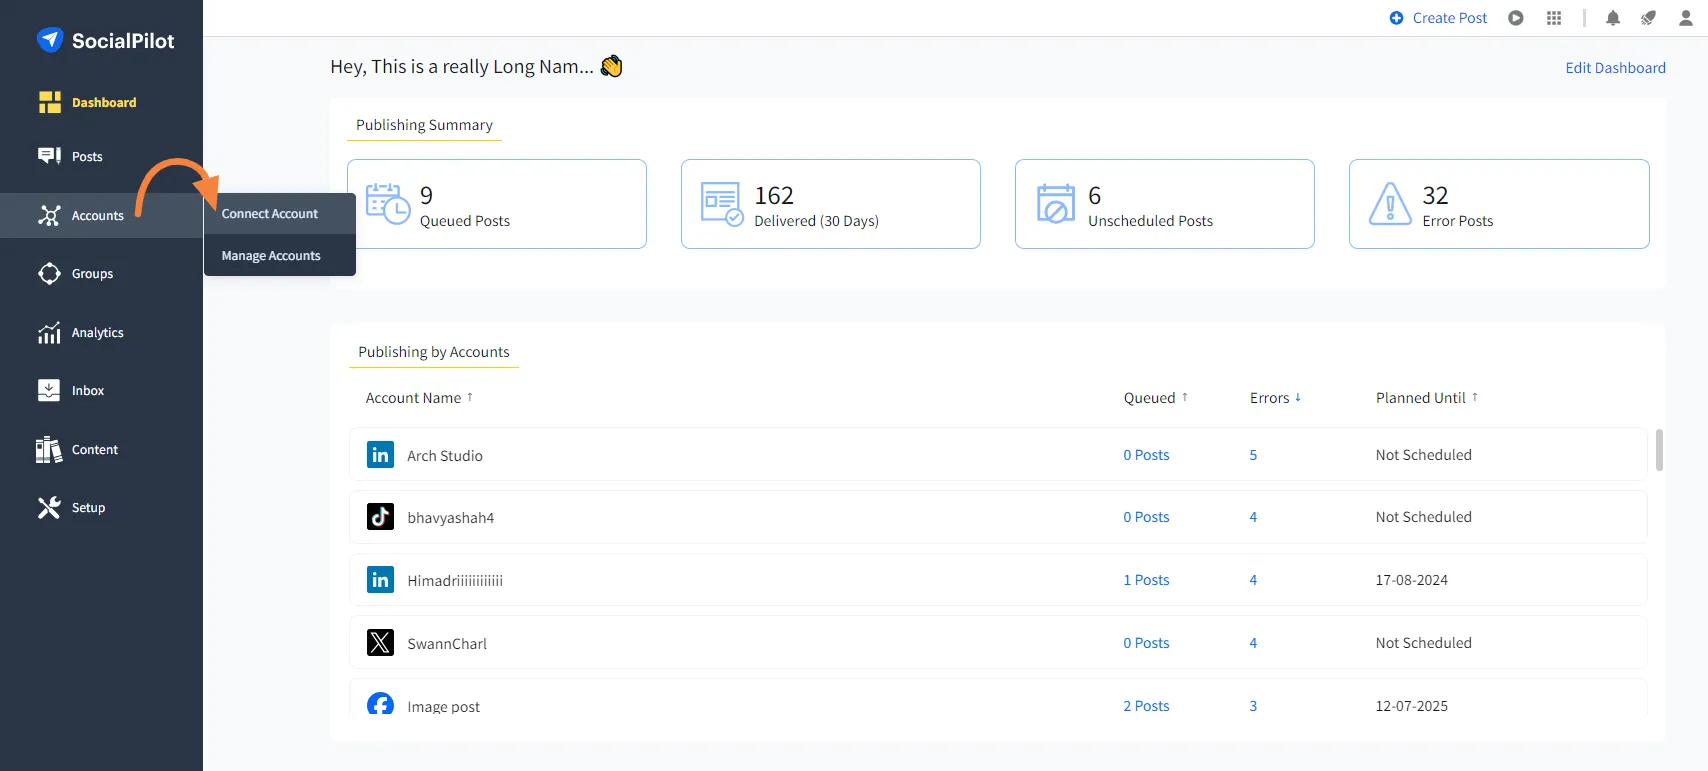Click the Create Post link
This screenshot has width=1708, height=771.
[1450, 18]
